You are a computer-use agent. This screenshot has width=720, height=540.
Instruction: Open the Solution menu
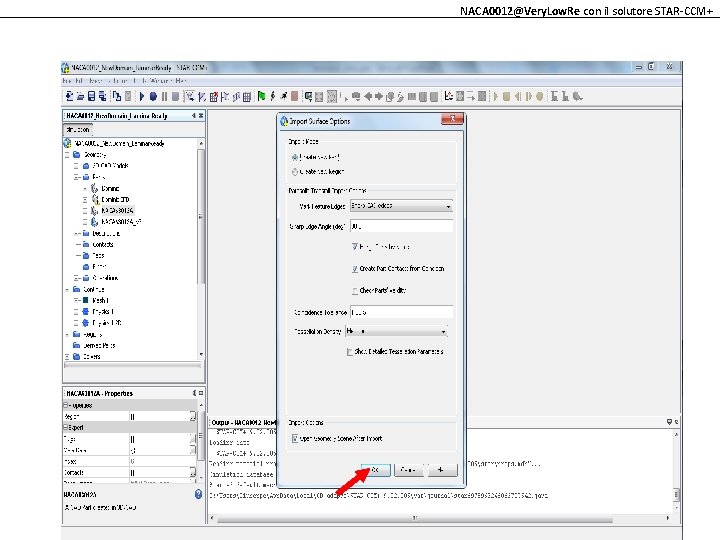click(x=120, y=81)
